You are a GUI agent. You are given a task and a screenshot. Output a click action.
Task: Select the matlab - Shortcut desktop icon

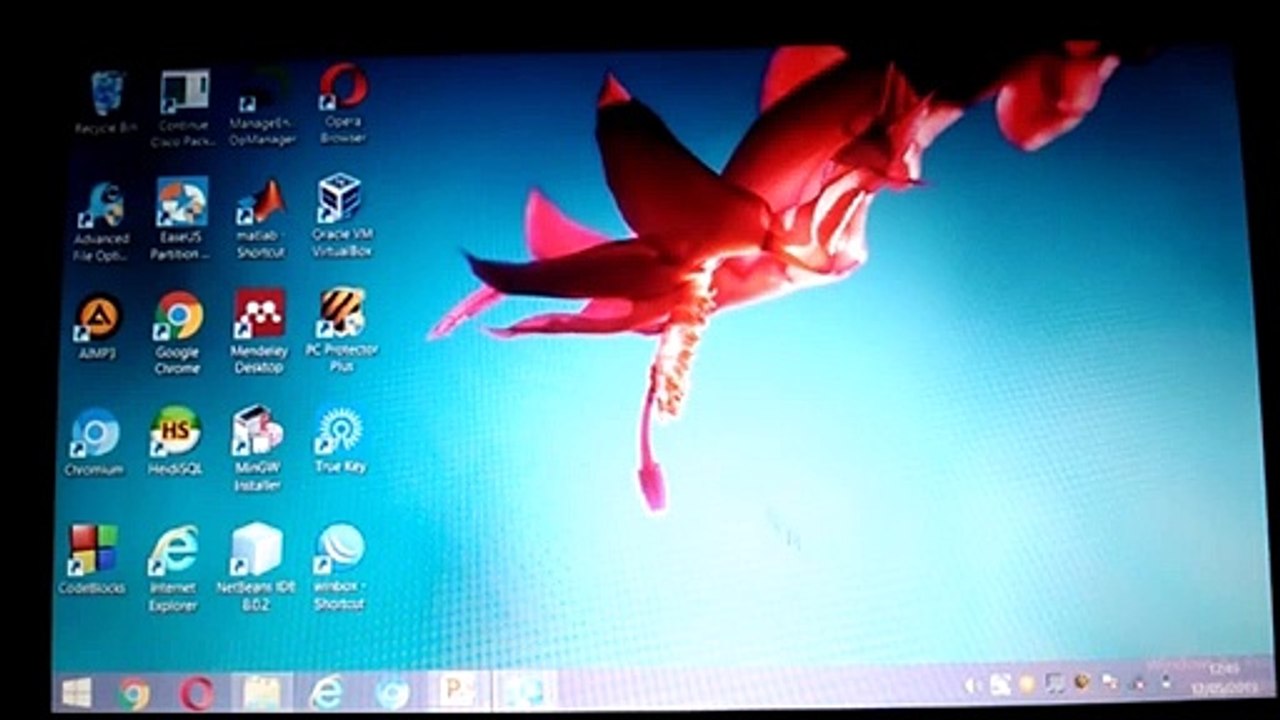click(261, 220)
